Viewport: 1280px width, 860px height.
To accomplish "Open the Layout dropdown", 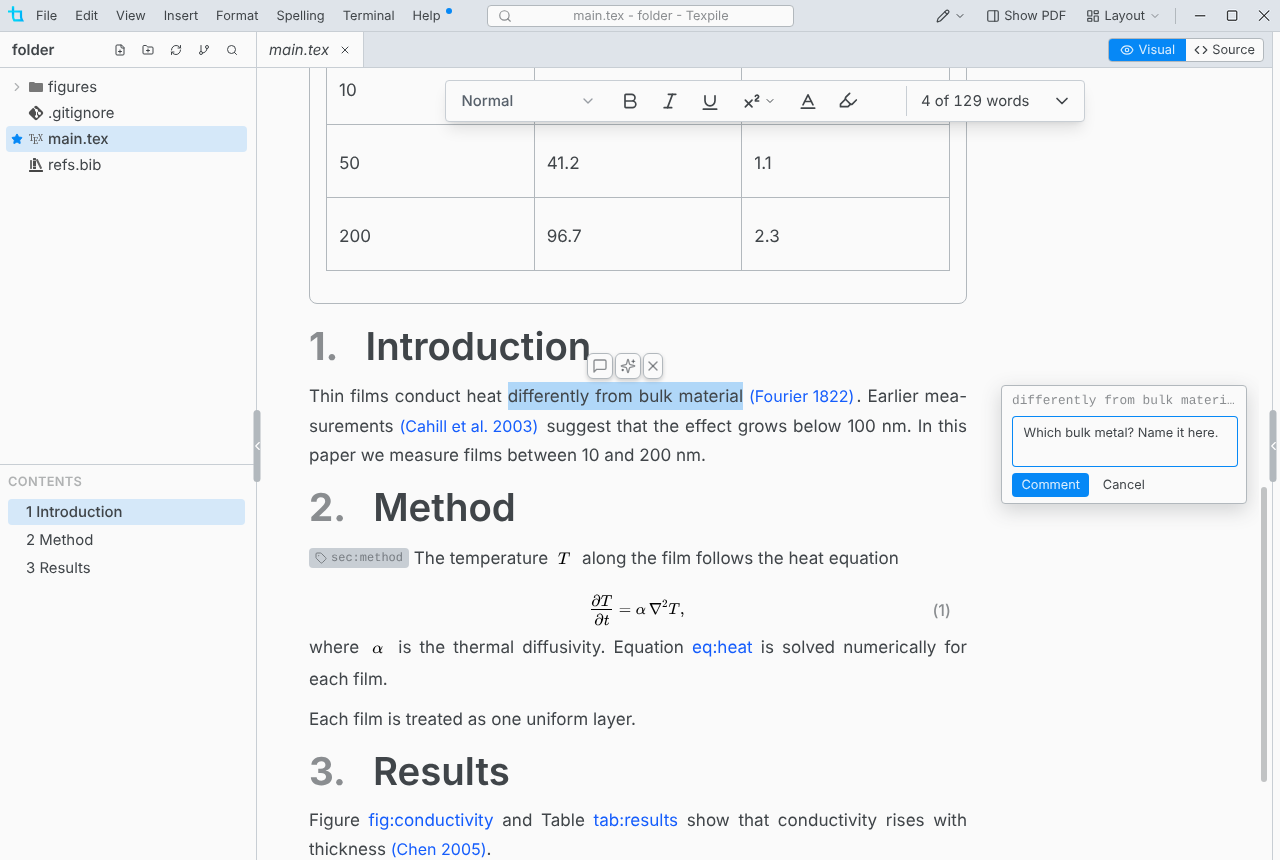I will [x=1123, y=16].
